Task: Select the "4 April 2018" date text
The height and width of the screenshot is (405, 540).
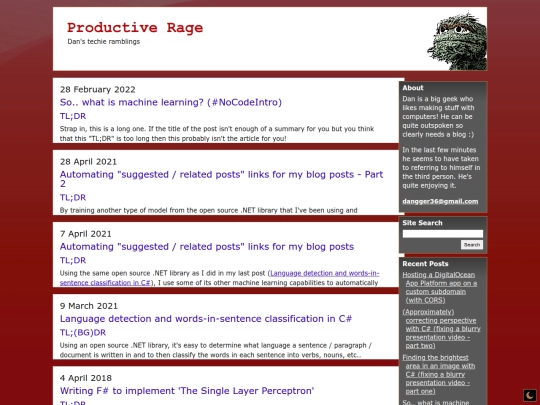Action: pos(85,378)
